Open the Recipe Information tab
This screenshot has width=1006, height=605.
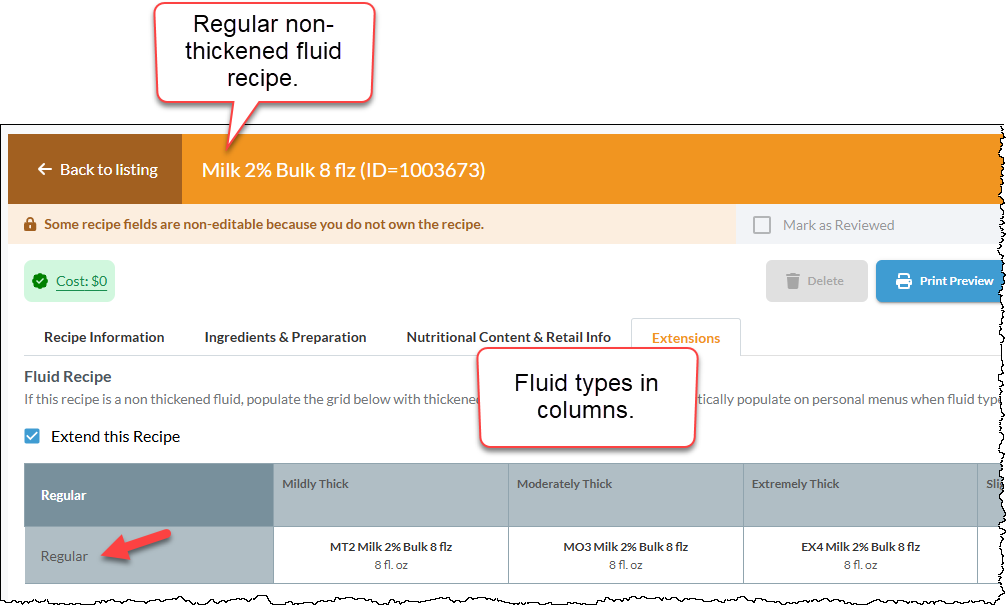pyautogui.click(x=104, y=337)
